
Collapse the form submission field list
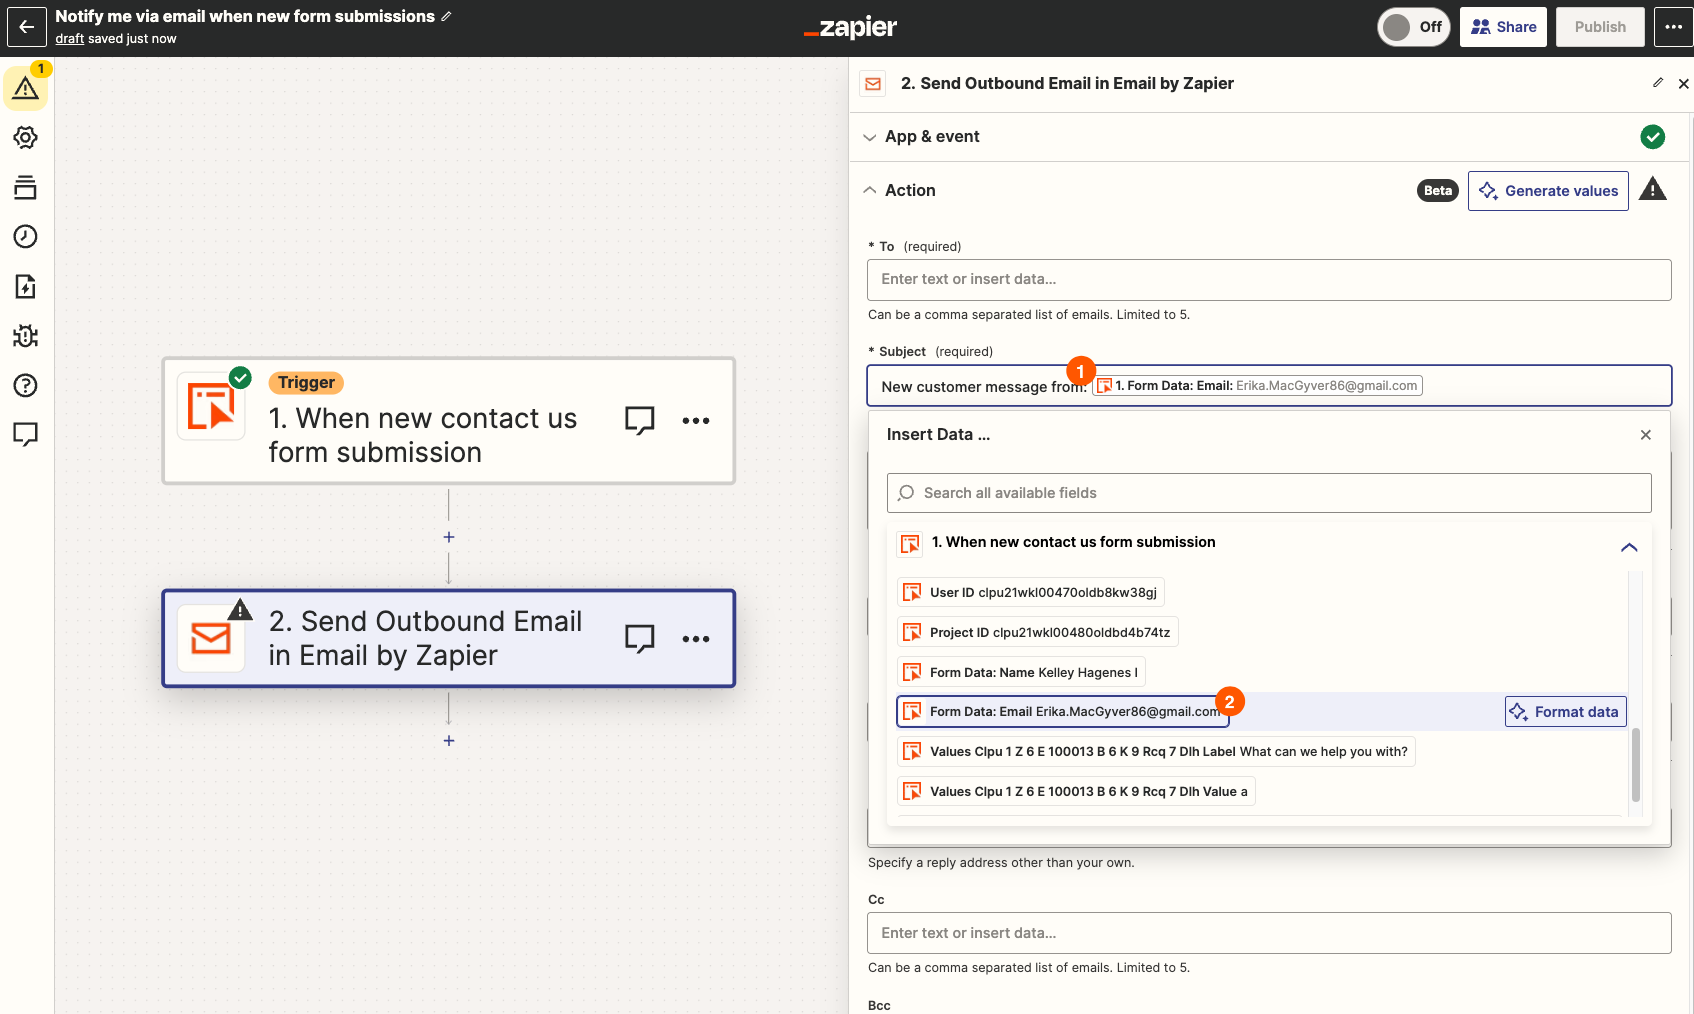[1629, 547]
